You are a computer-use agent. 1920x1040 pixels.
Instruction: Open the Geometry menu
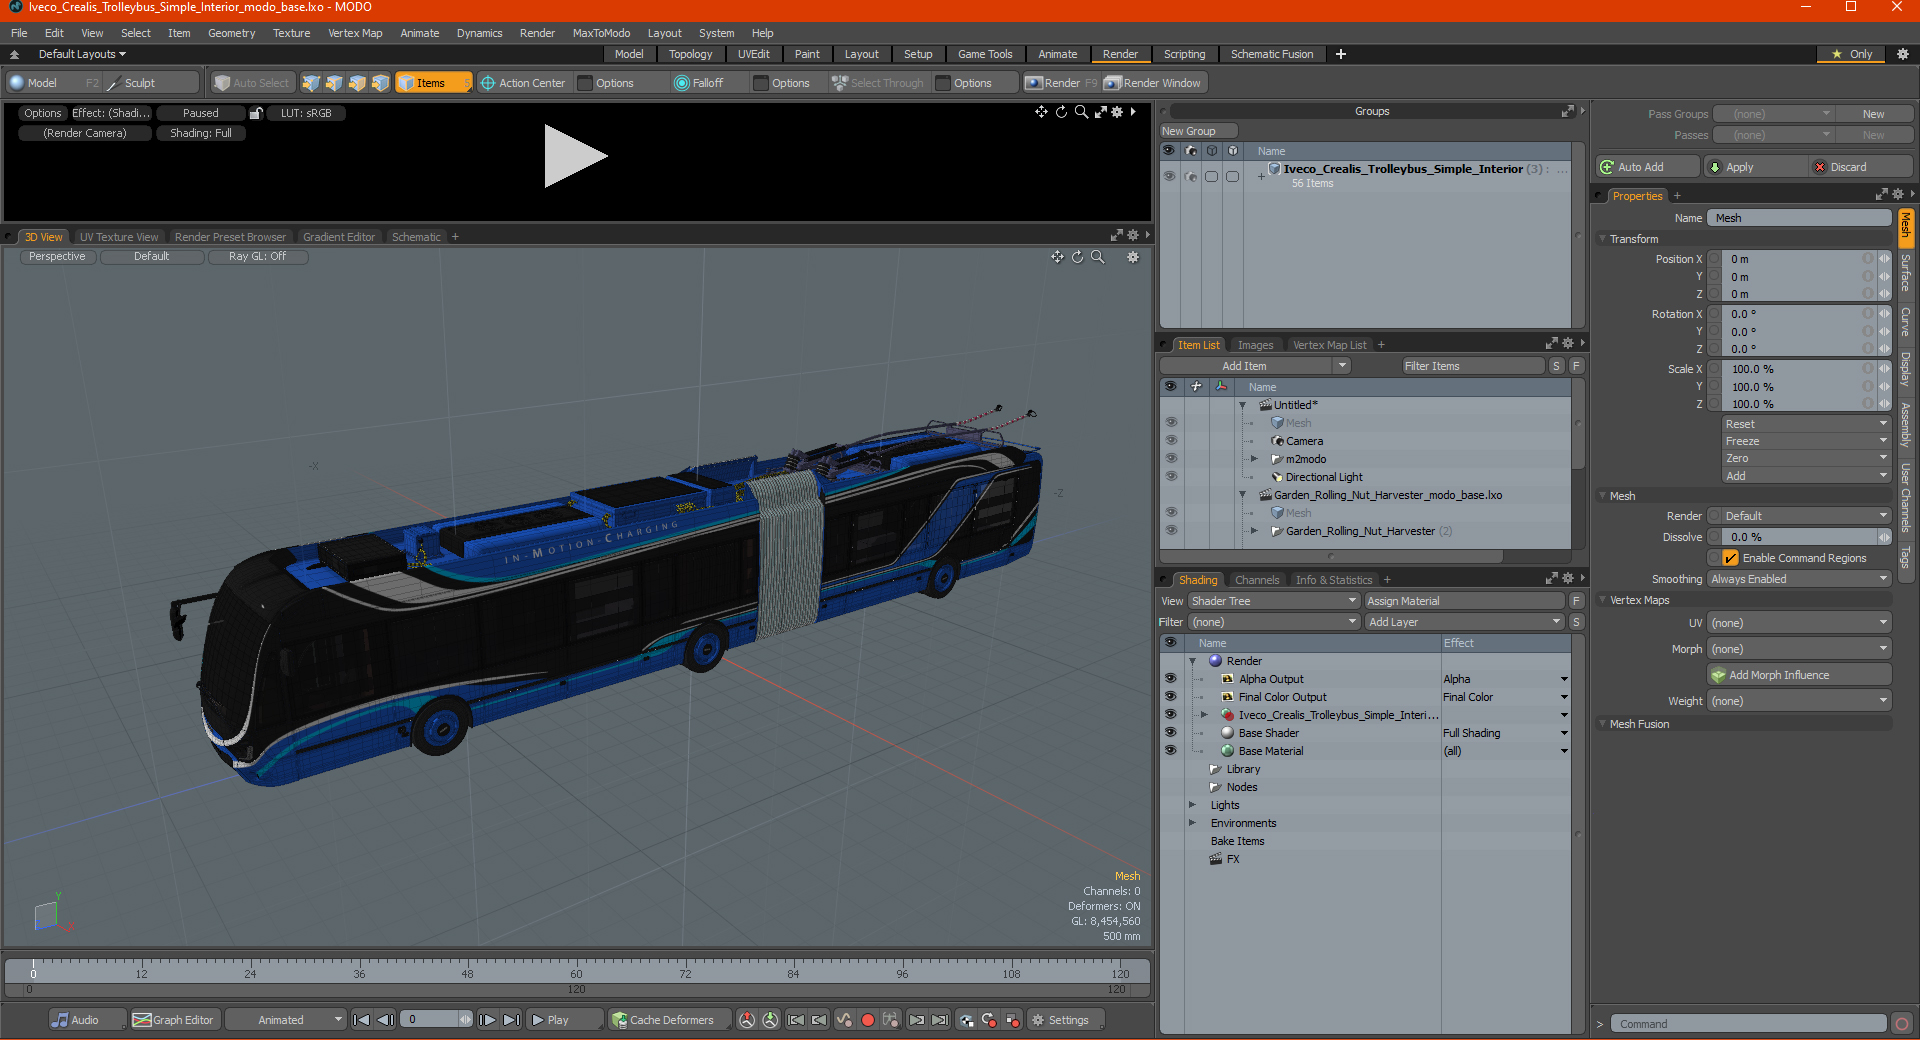(231, 33)
